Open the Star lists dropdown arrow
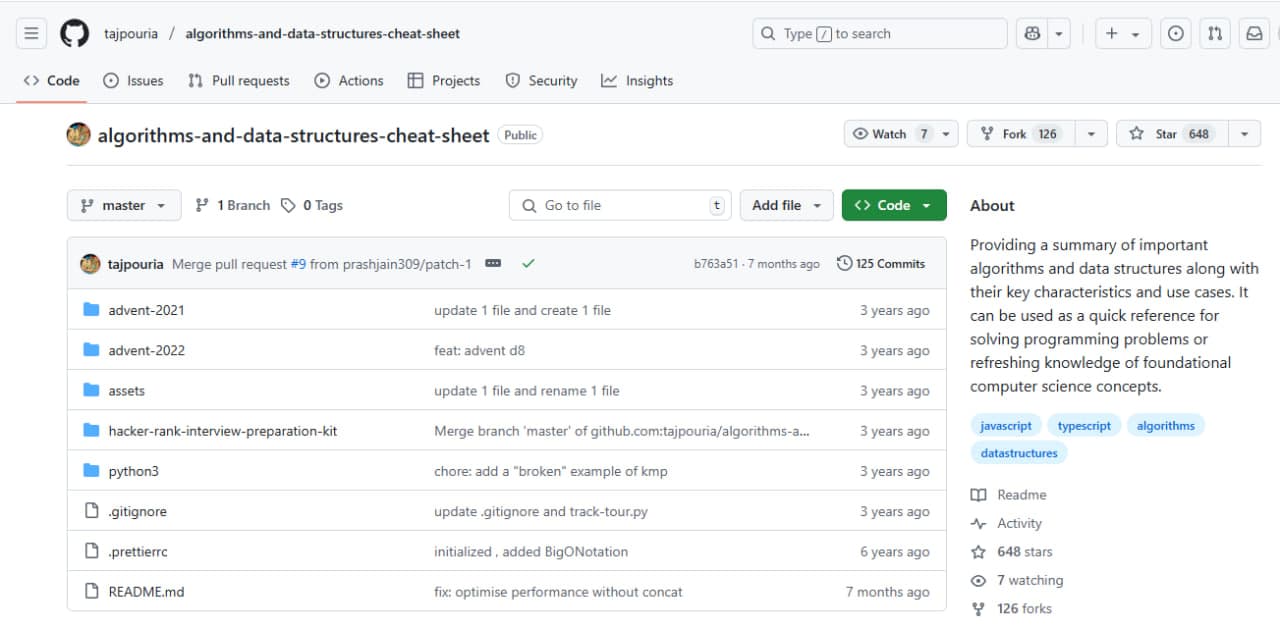This screenshot has height=627, width=1280. pos(1244,134)
